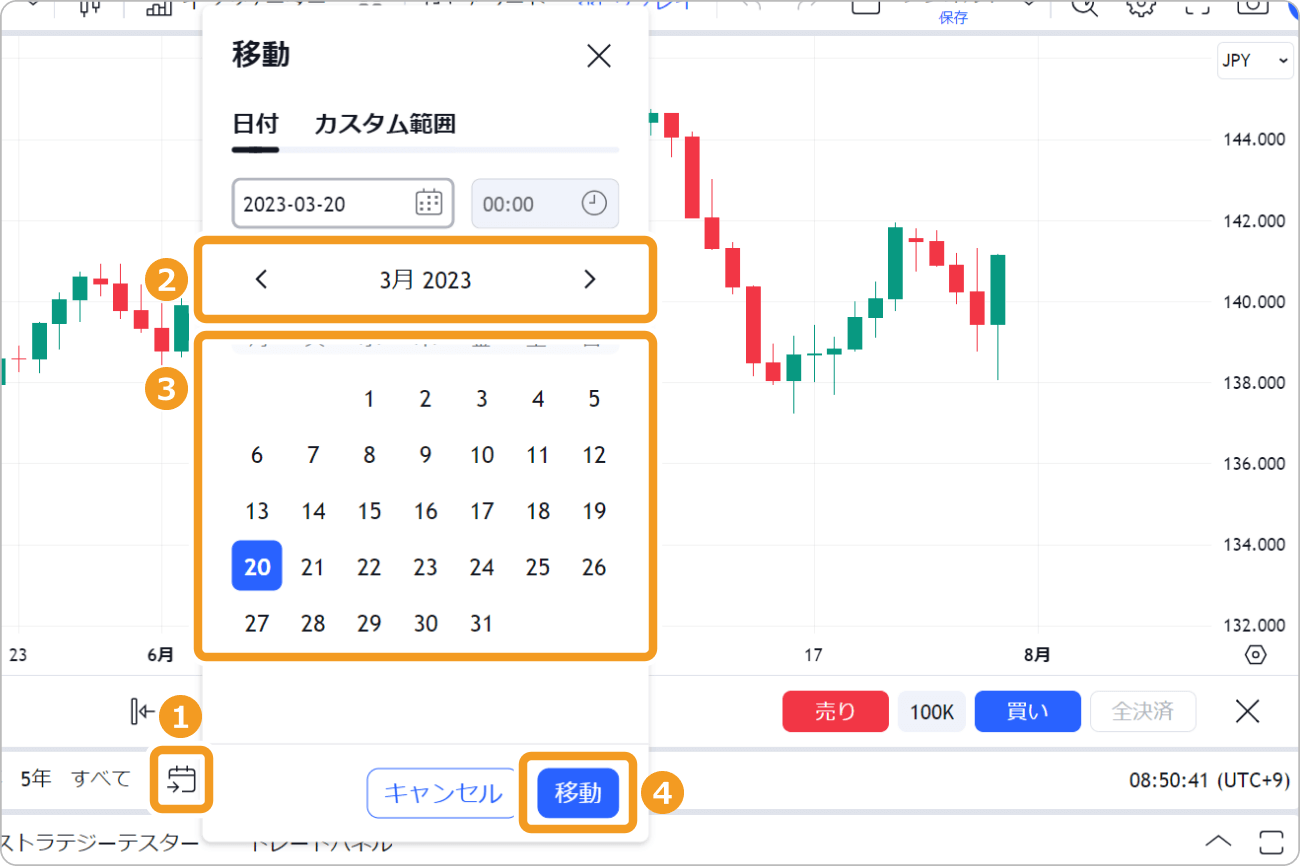Select March 15 in calendar

(x=369, y=512)
